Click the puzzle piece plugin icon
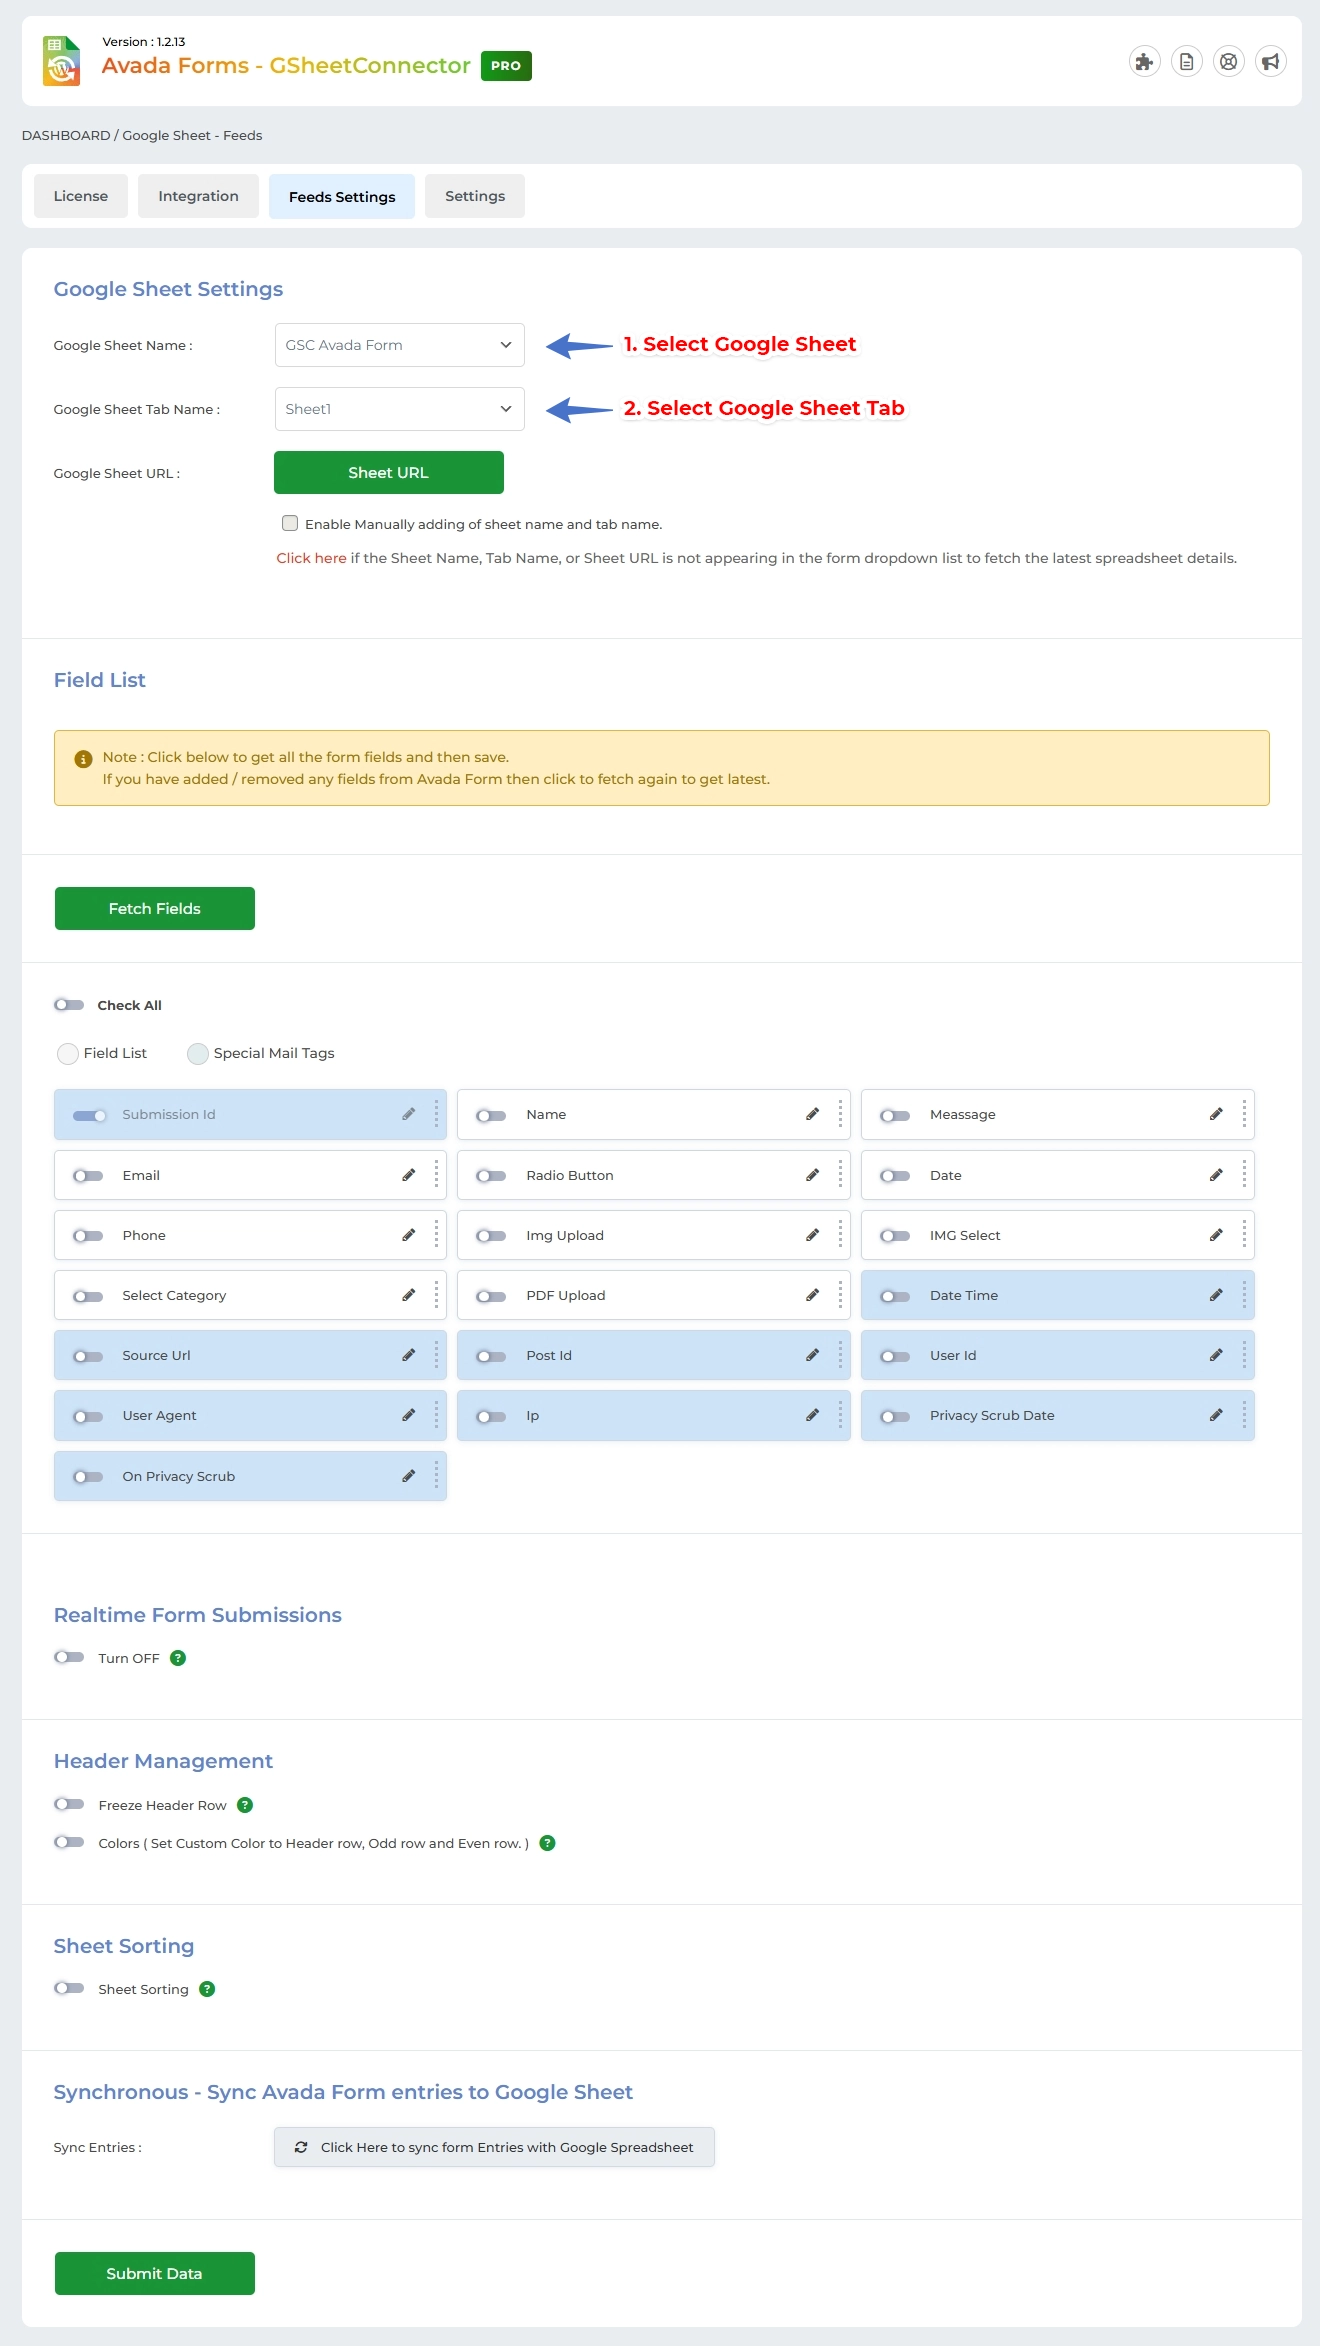The width and height of the screenshot is (1320, 2346). point(1144,62)
